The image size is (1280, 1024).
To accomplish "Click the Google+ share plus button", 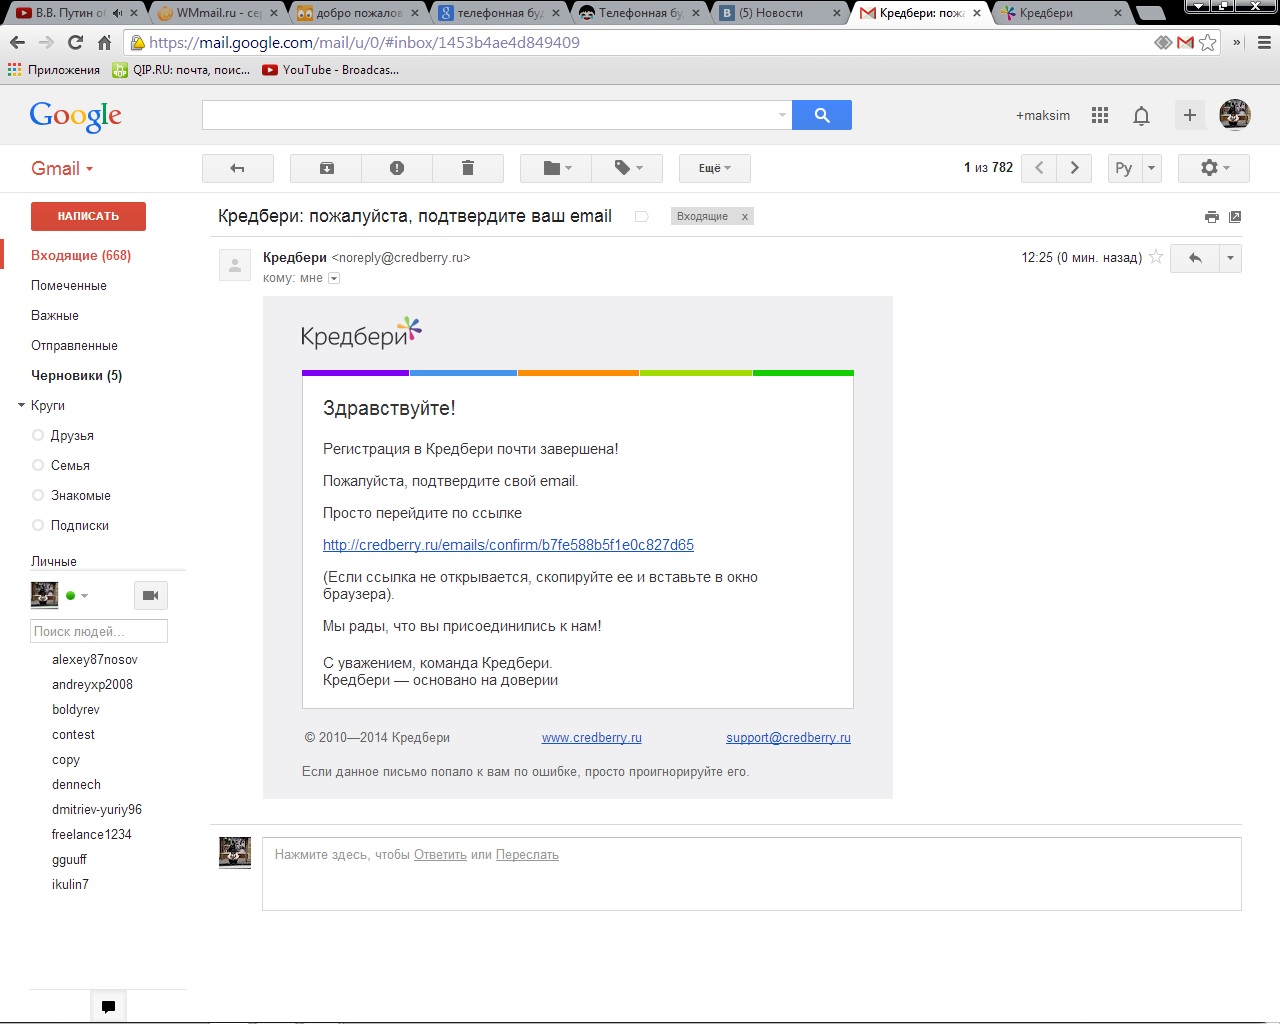I will tap(1190, 115).
